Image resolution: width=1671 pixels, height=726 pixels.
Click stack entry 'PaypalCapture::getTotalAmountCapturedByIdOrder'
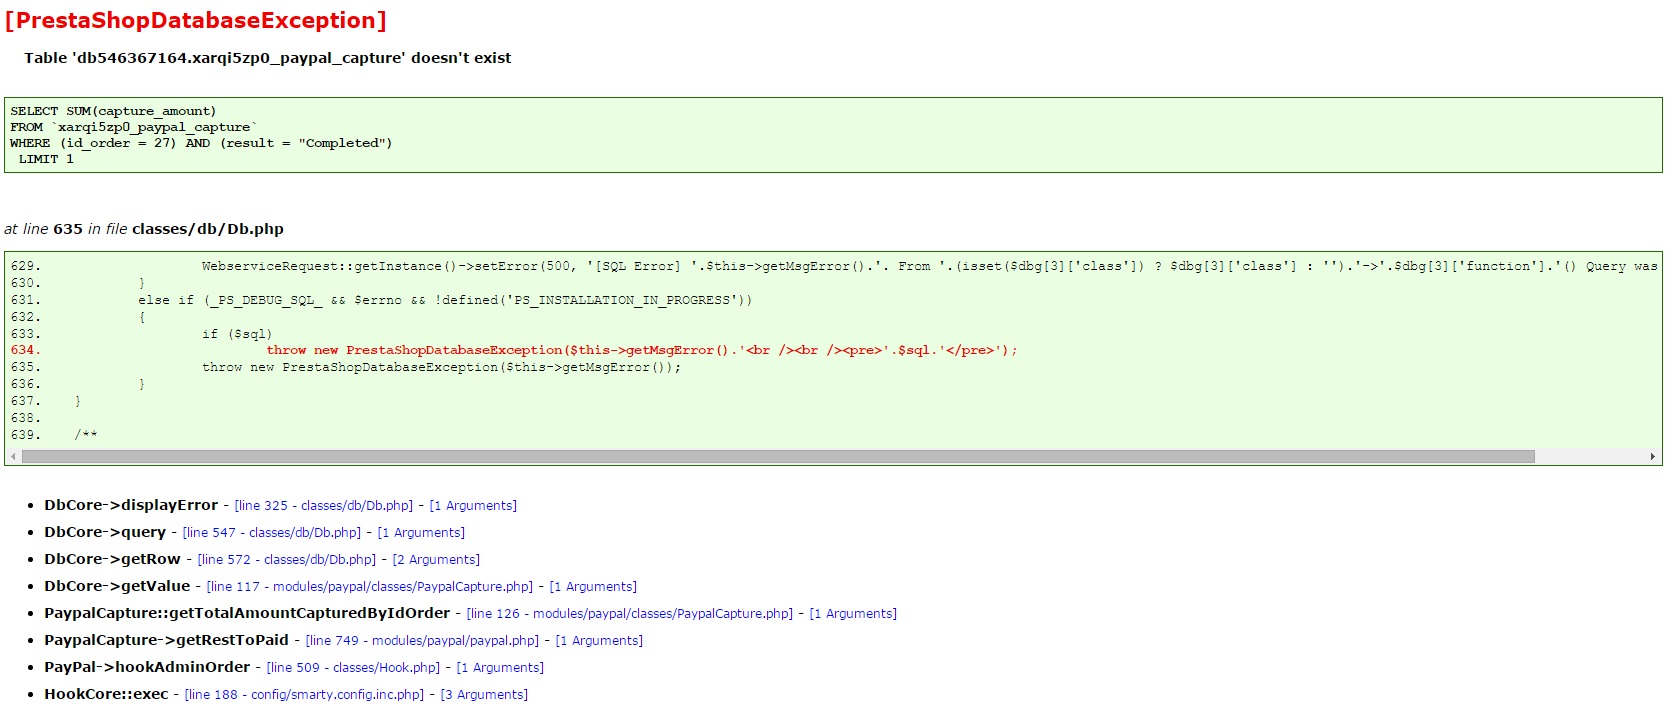click(x=247, y=613)
